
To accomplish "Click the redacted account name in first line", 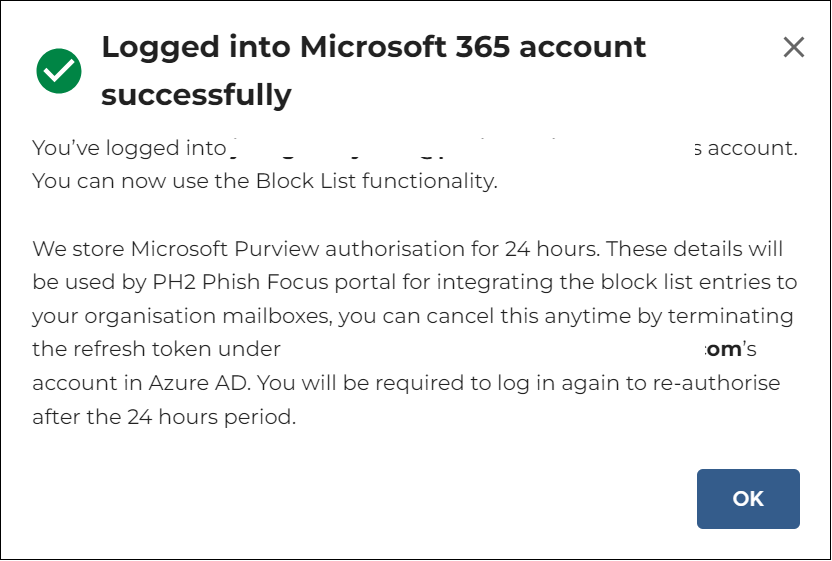I will (x=461, y=148).
